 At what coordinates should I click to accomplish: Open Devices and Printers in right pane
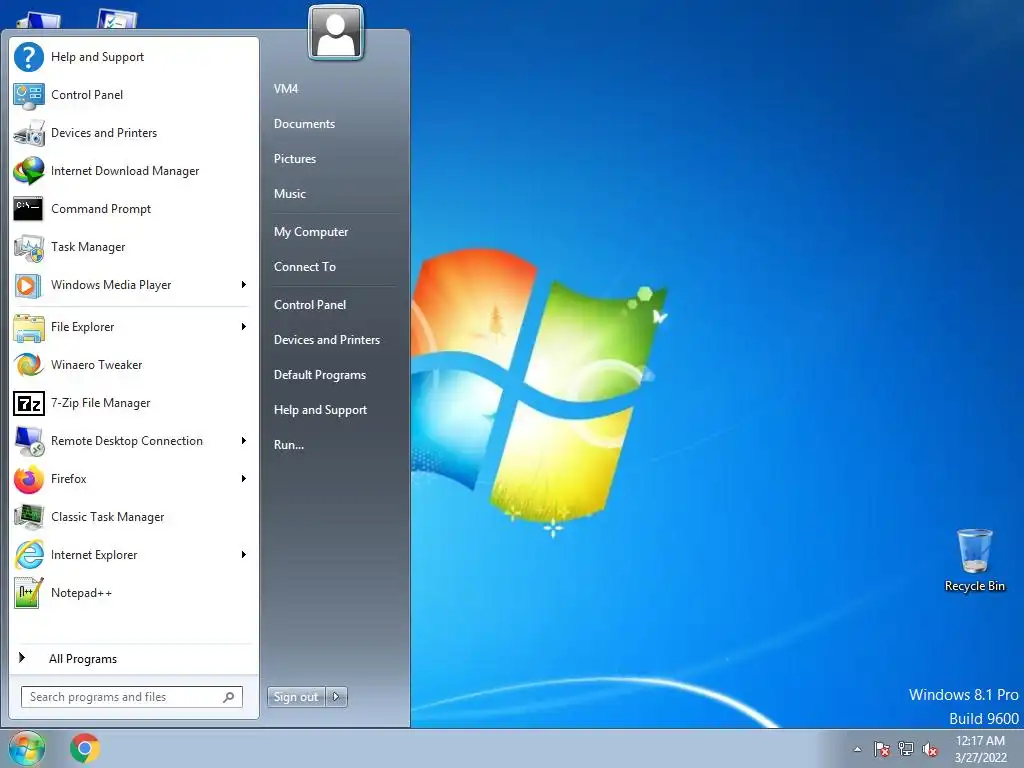[327, 340]
